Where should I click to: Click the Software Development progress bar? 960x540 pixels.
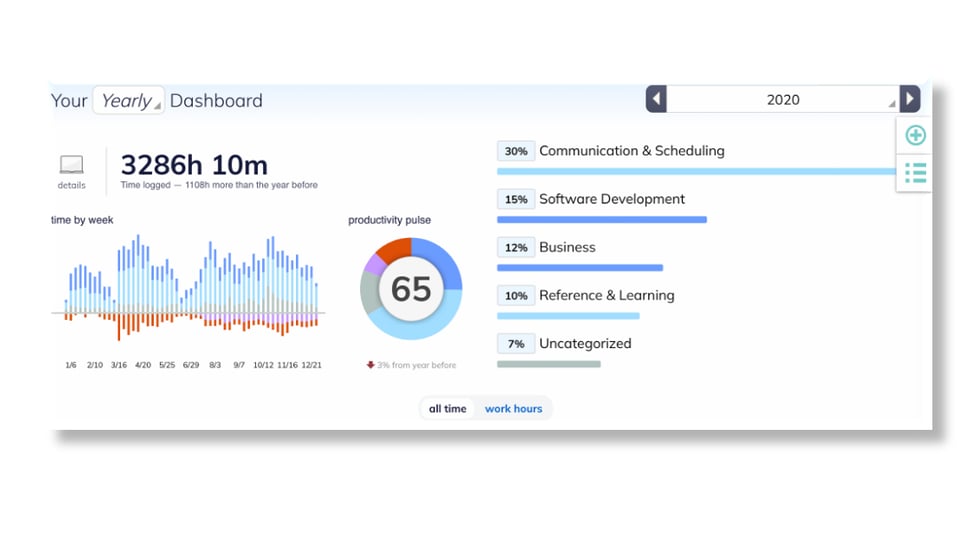(x=601, y=220)
